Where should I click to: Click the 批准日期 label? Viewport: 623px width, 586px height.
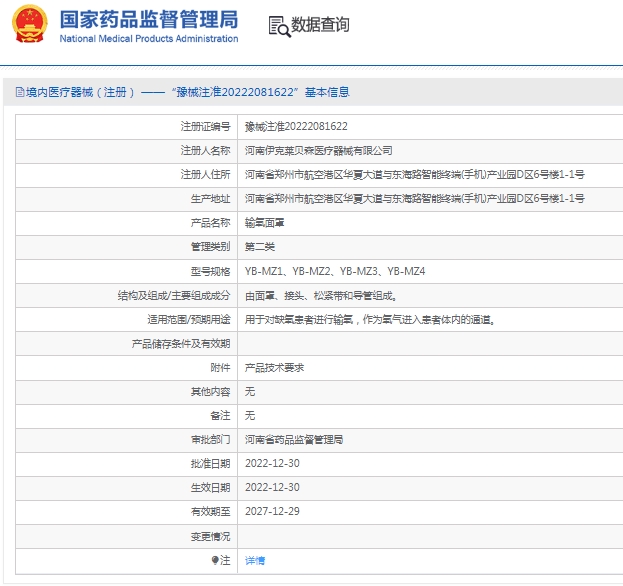coord(211,464)
